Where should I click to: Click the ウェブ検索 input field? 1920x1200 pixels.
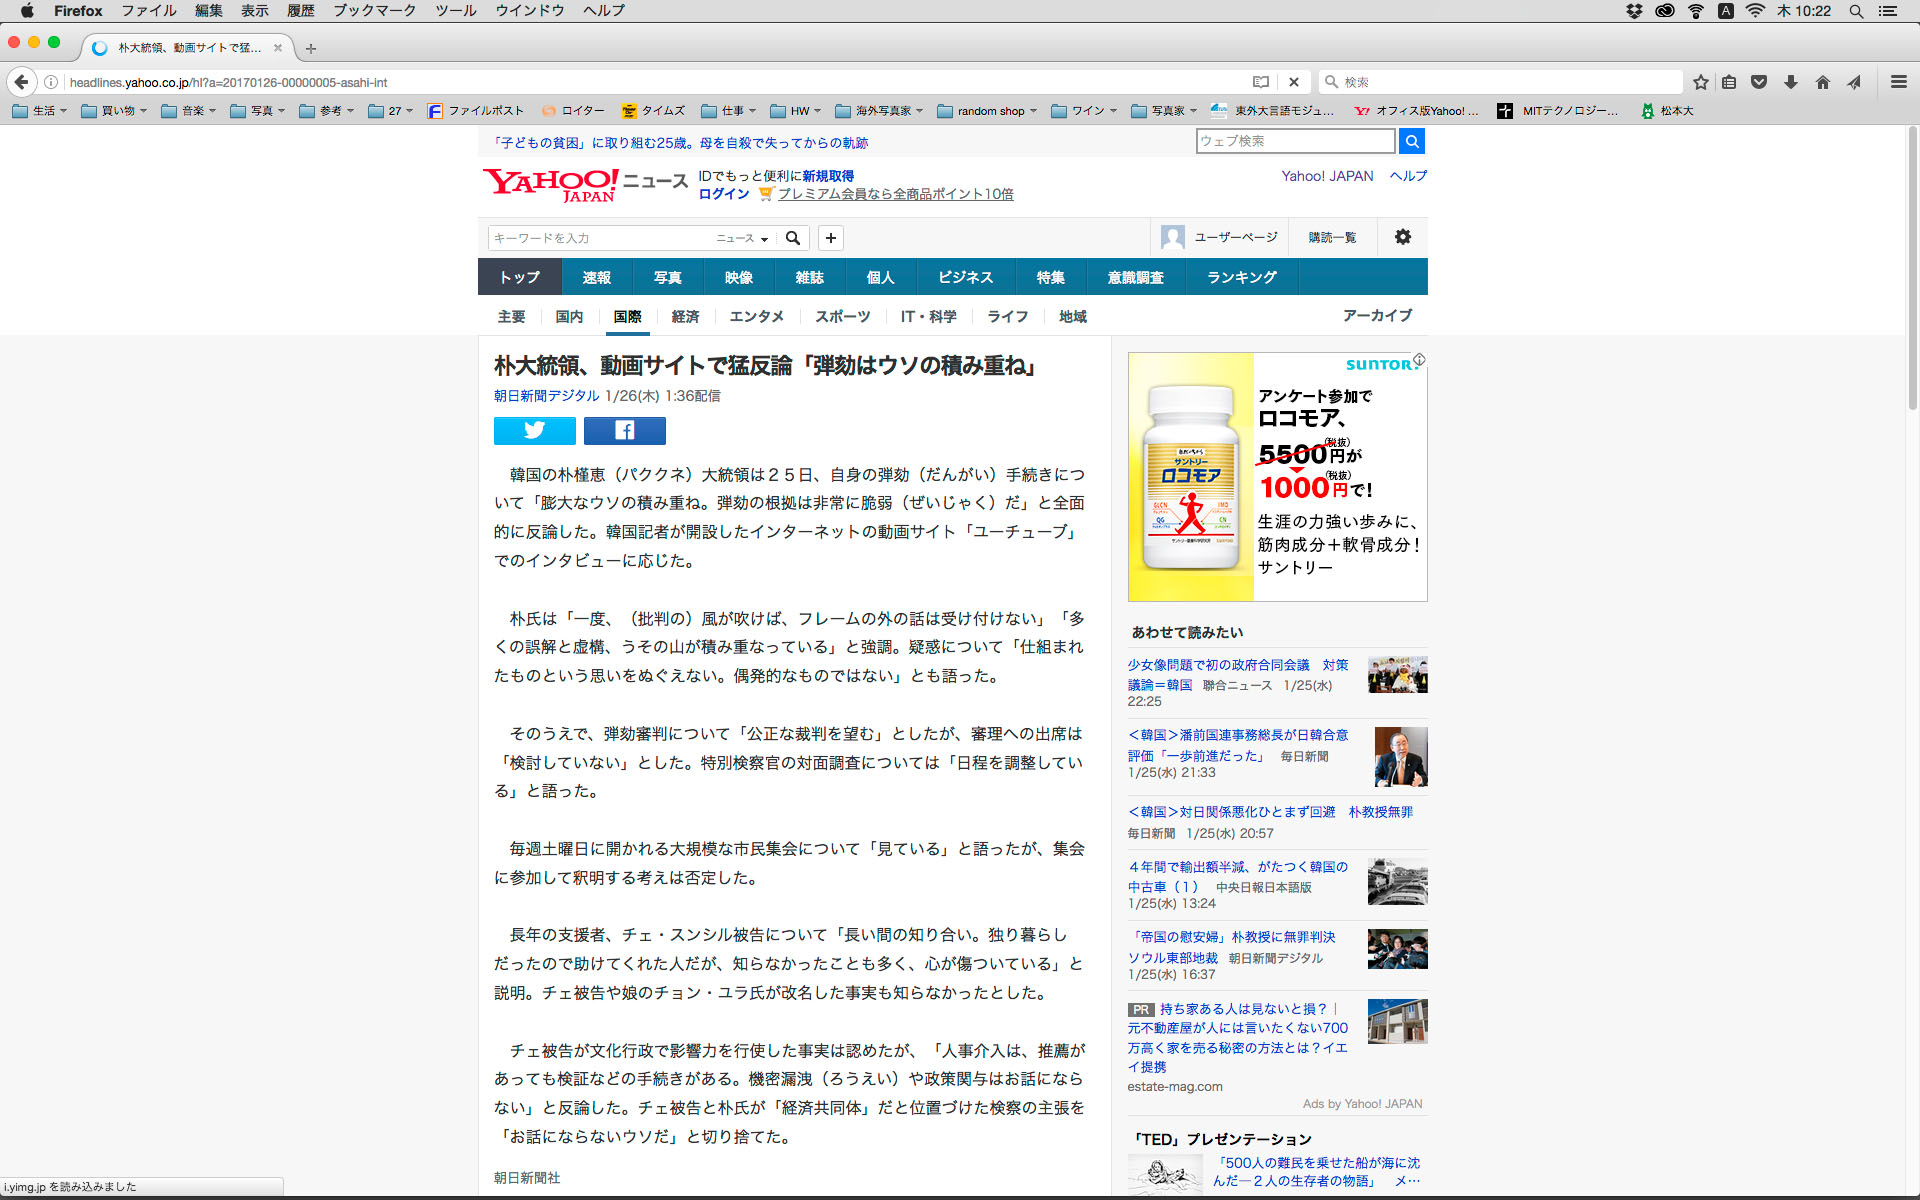click(x=1294, y=141)
